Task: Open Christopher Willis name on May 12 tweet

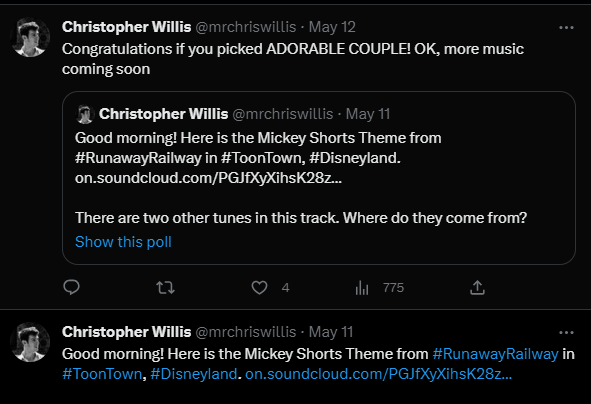Action: (x=127, y=27)
